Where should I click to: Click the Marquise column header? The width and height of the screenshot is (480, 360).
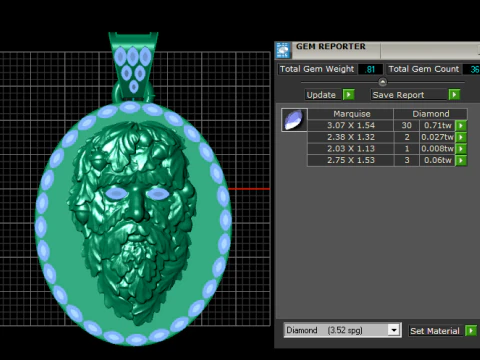(x=350, y=114)
